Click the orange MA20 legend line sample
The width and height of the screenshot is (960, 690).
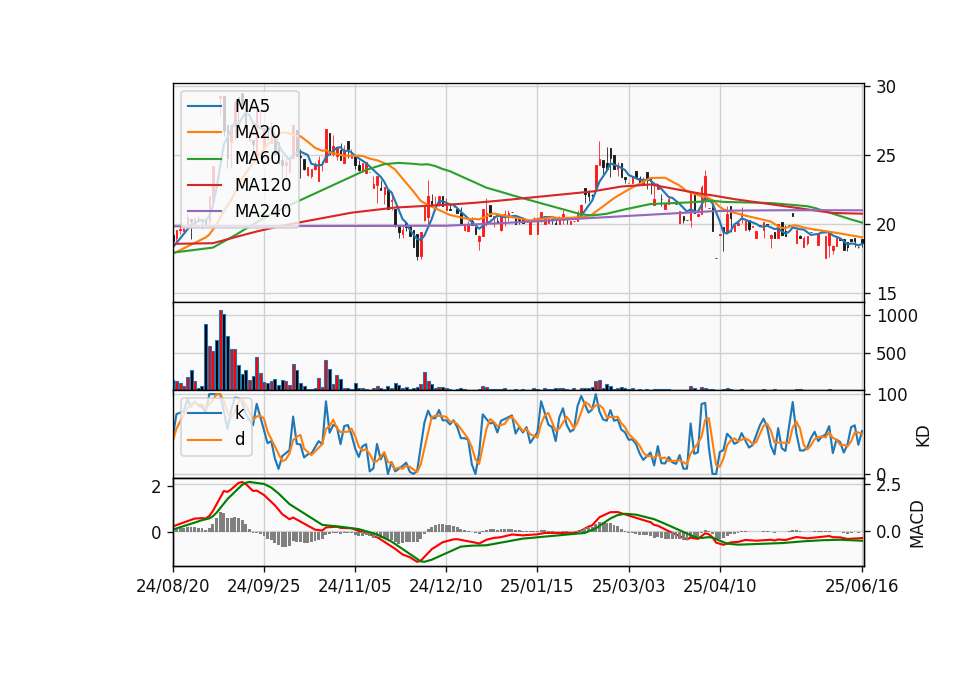204,132
